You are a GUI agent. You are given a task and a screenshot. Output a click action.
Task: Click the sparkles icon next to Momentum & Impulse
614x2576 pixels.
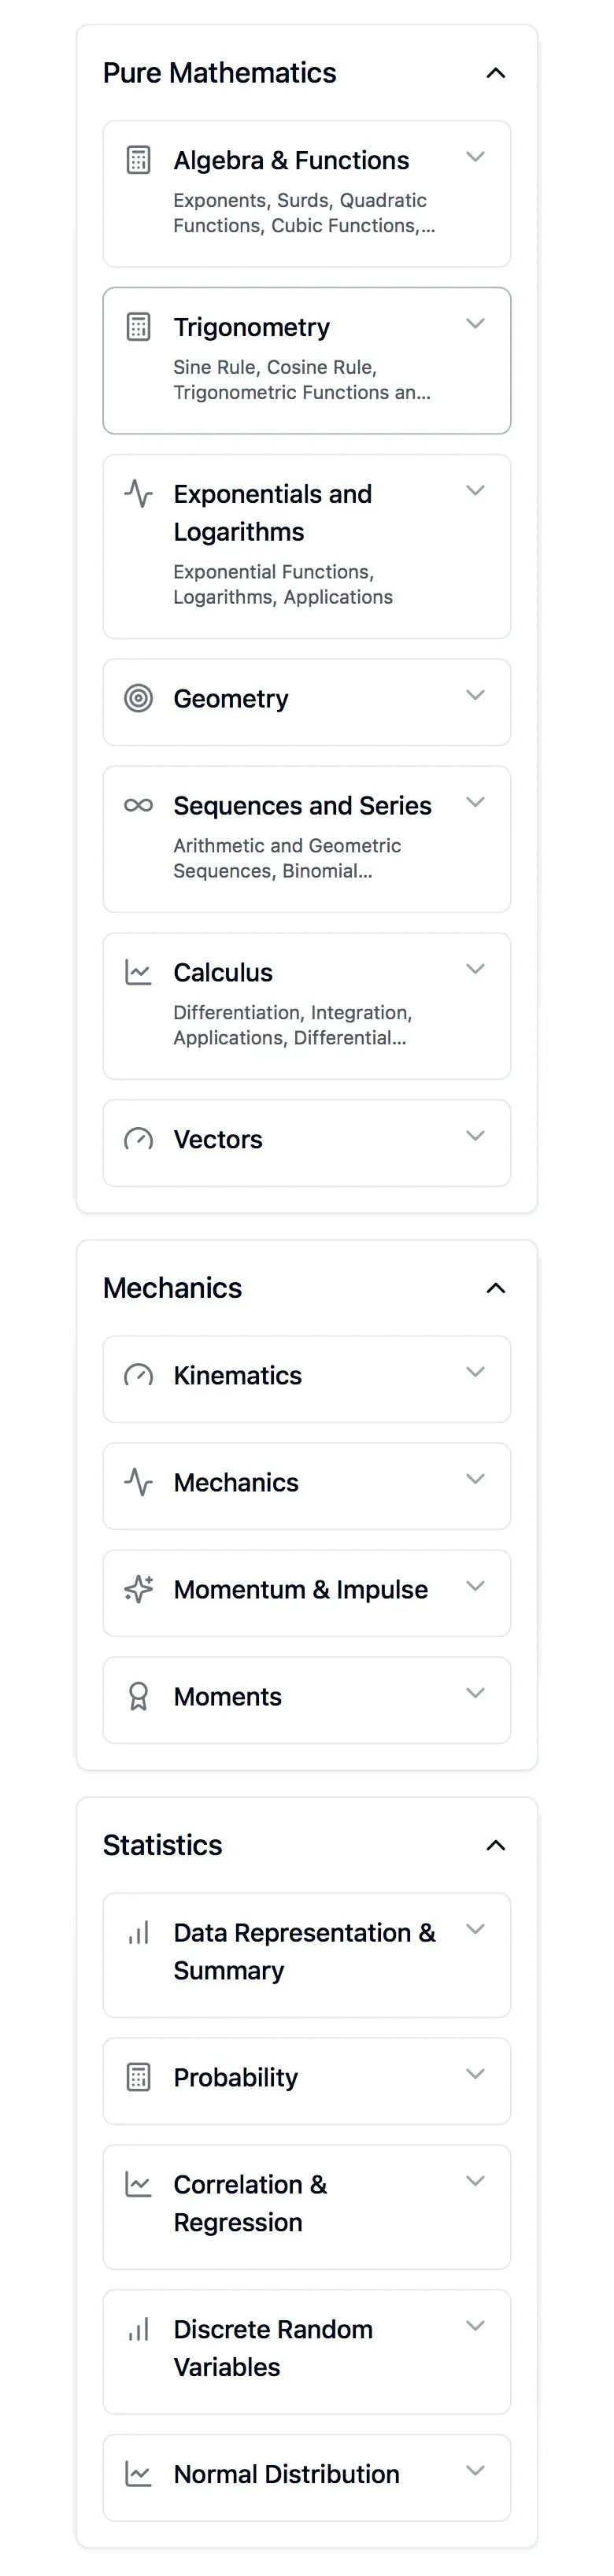click(138, 1589)
